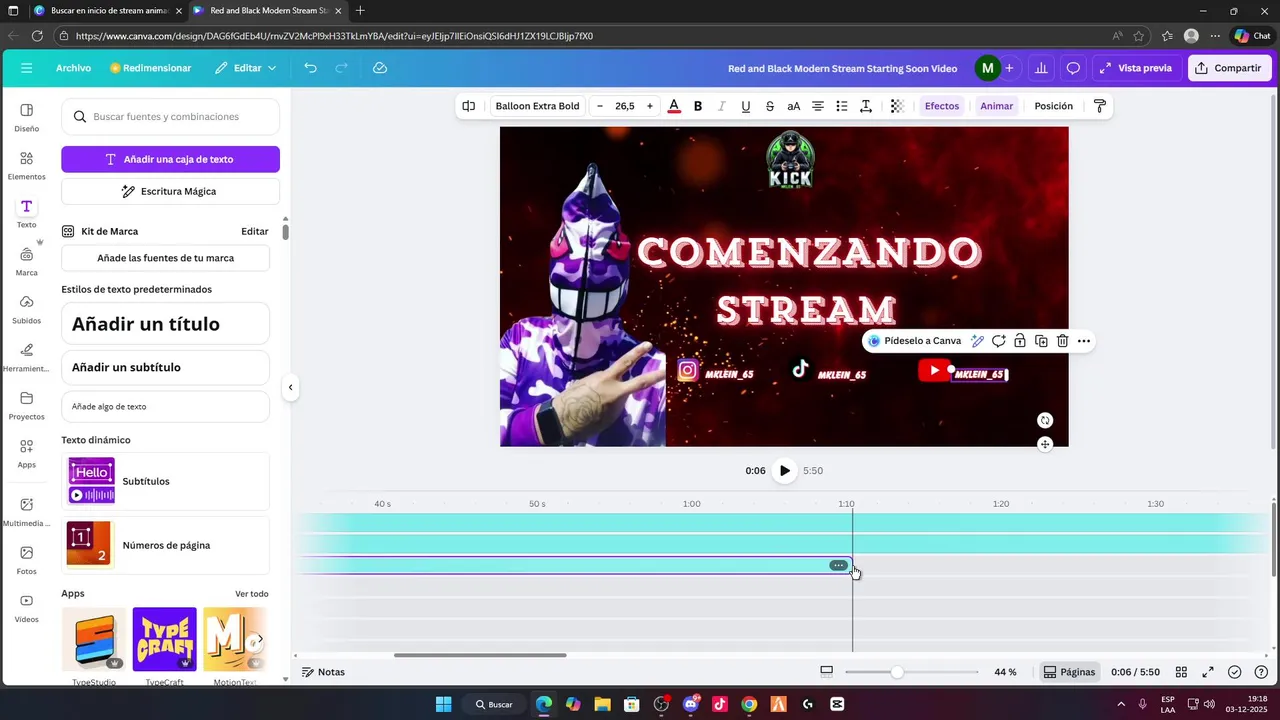Play the video timeline
Viewport: 1280px width, 720px height.
[x=785, y=471]
